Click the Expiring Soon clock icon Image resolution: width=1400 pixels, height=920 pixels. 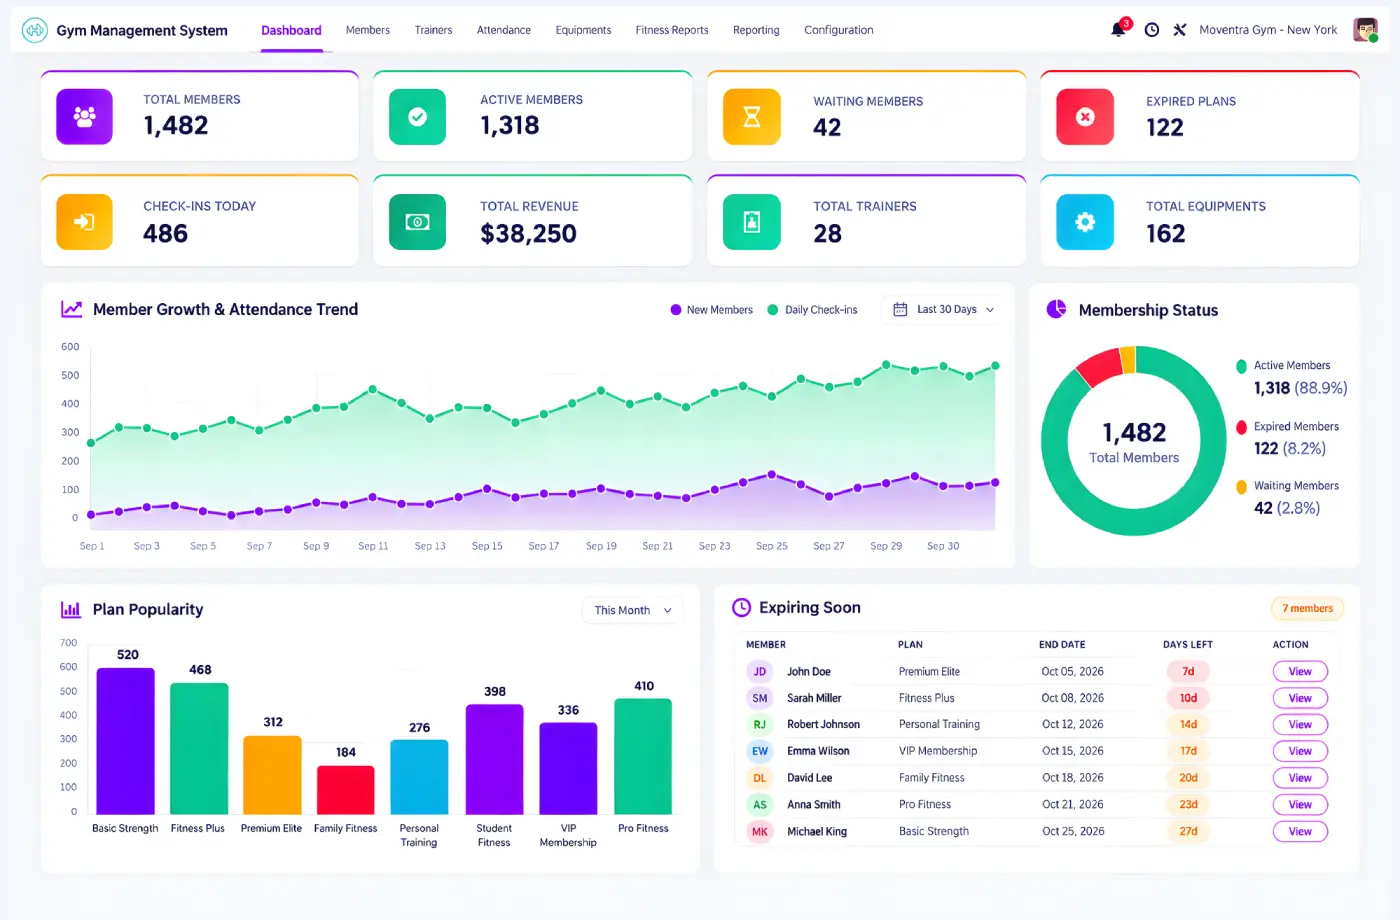[x=741, y=607]
